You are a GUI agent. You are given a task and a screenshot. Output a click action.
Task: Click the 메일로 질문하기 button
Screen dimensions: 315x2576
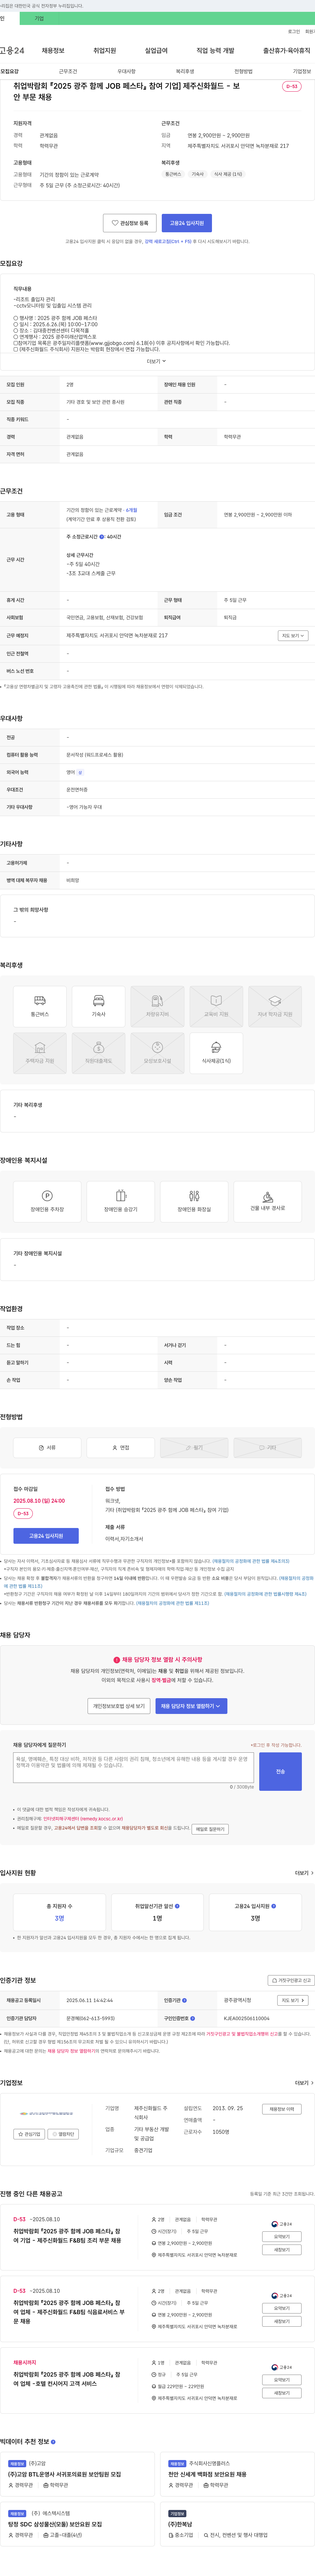coord(210,1829)
